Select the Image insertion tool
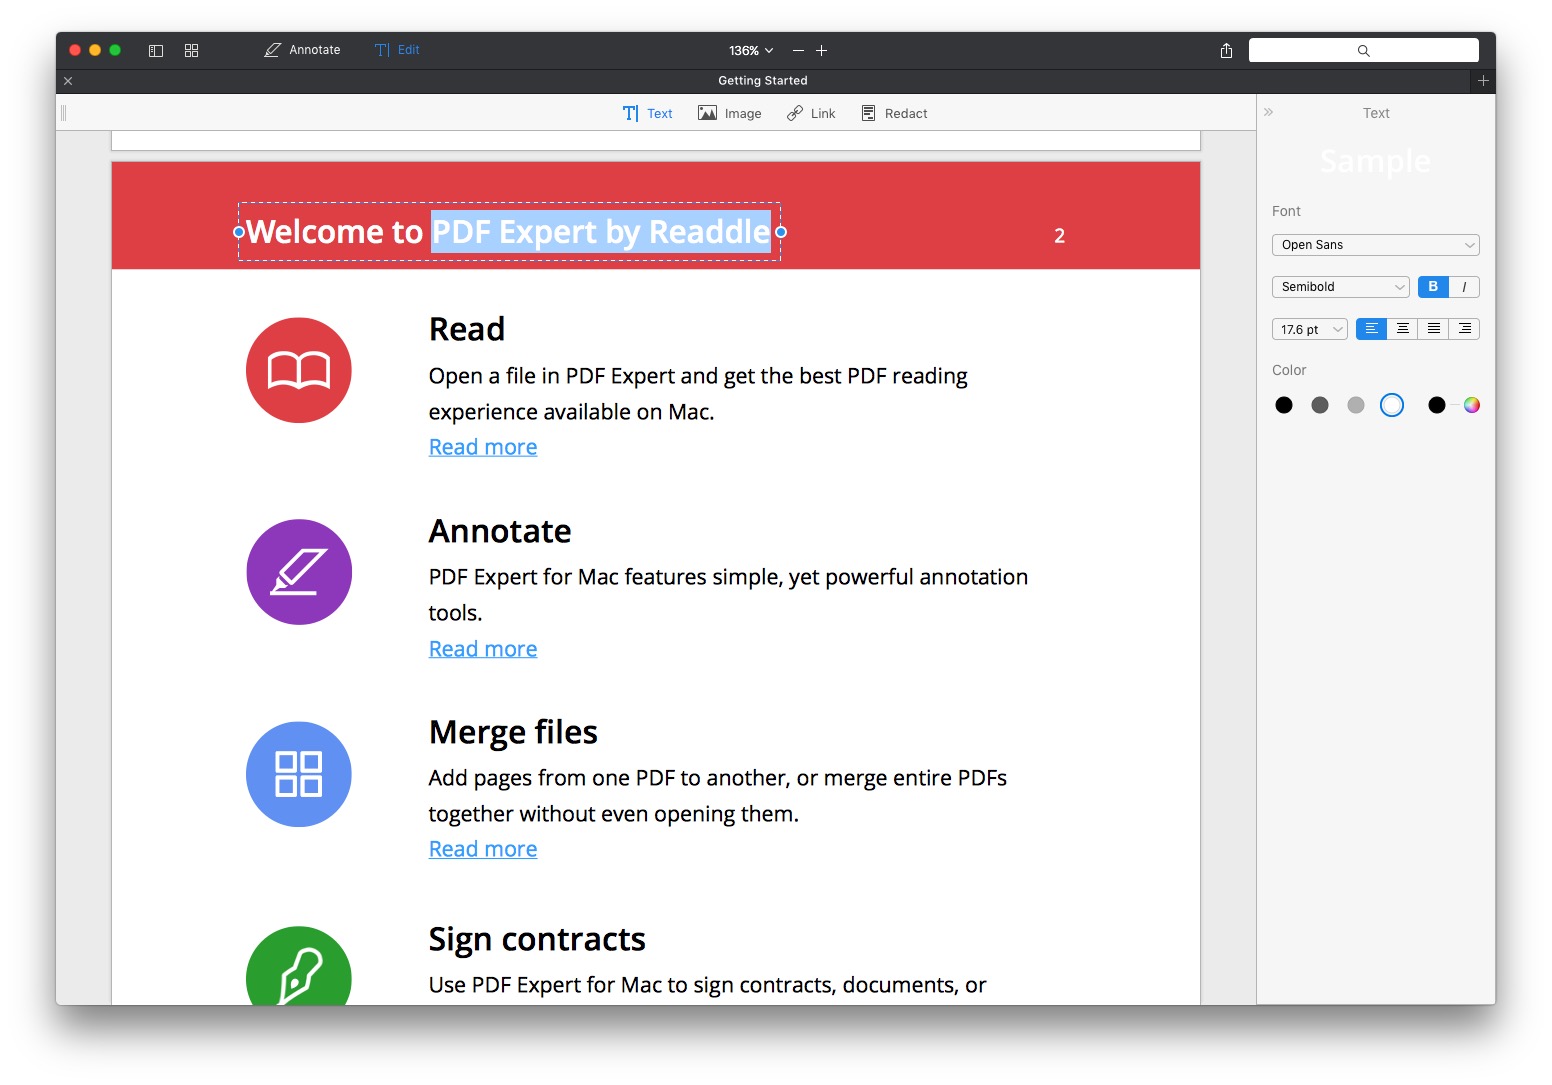Viewport: 1552px width, 1085px height. pyautogui.click(x=729, y=113)
